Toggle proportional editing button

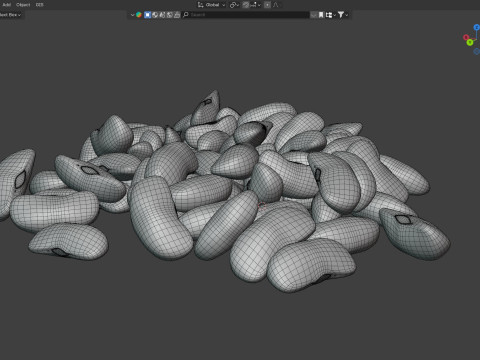[x=267, y=5]
